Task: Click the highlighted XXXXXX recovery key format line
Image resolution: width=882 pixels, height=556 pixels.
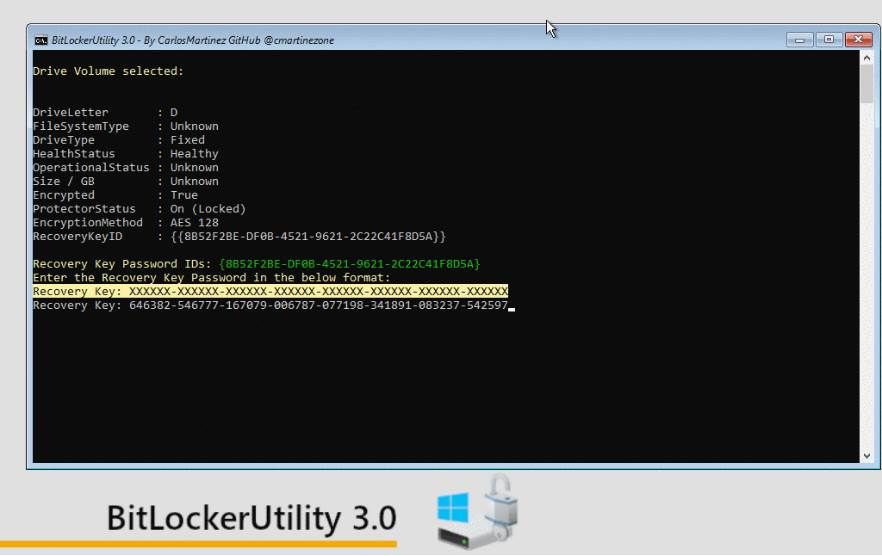Action: 270,291
